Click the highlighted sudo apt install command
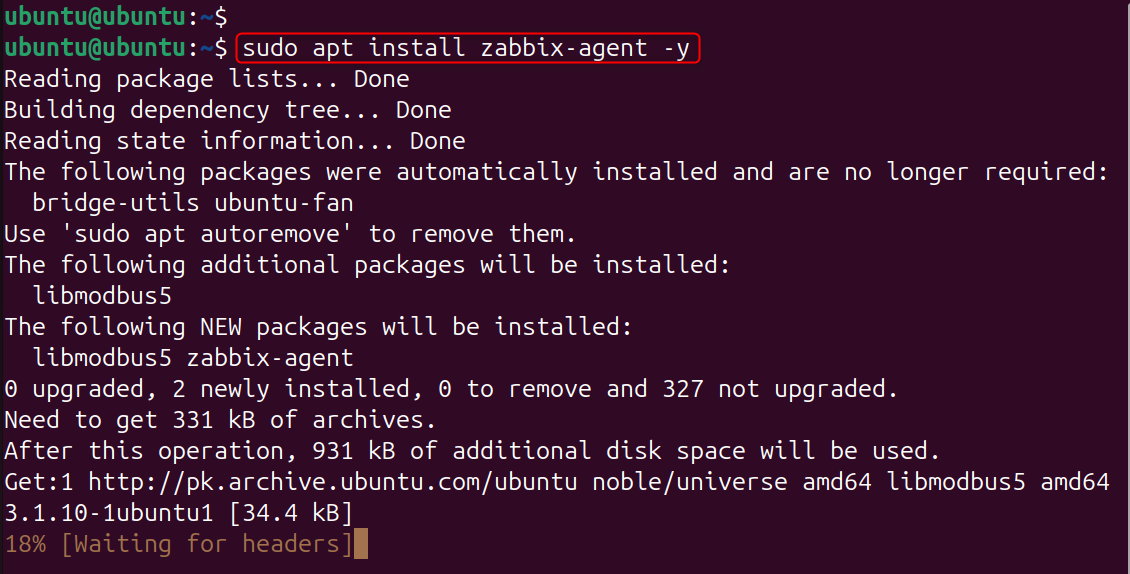The width and height of the screenshot is (1130, 574). 466,47
